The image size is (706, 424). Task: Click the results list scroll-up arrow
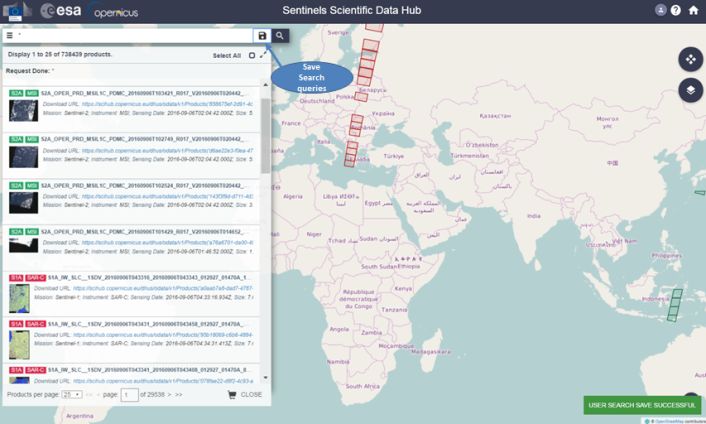[x=265, y=85]
